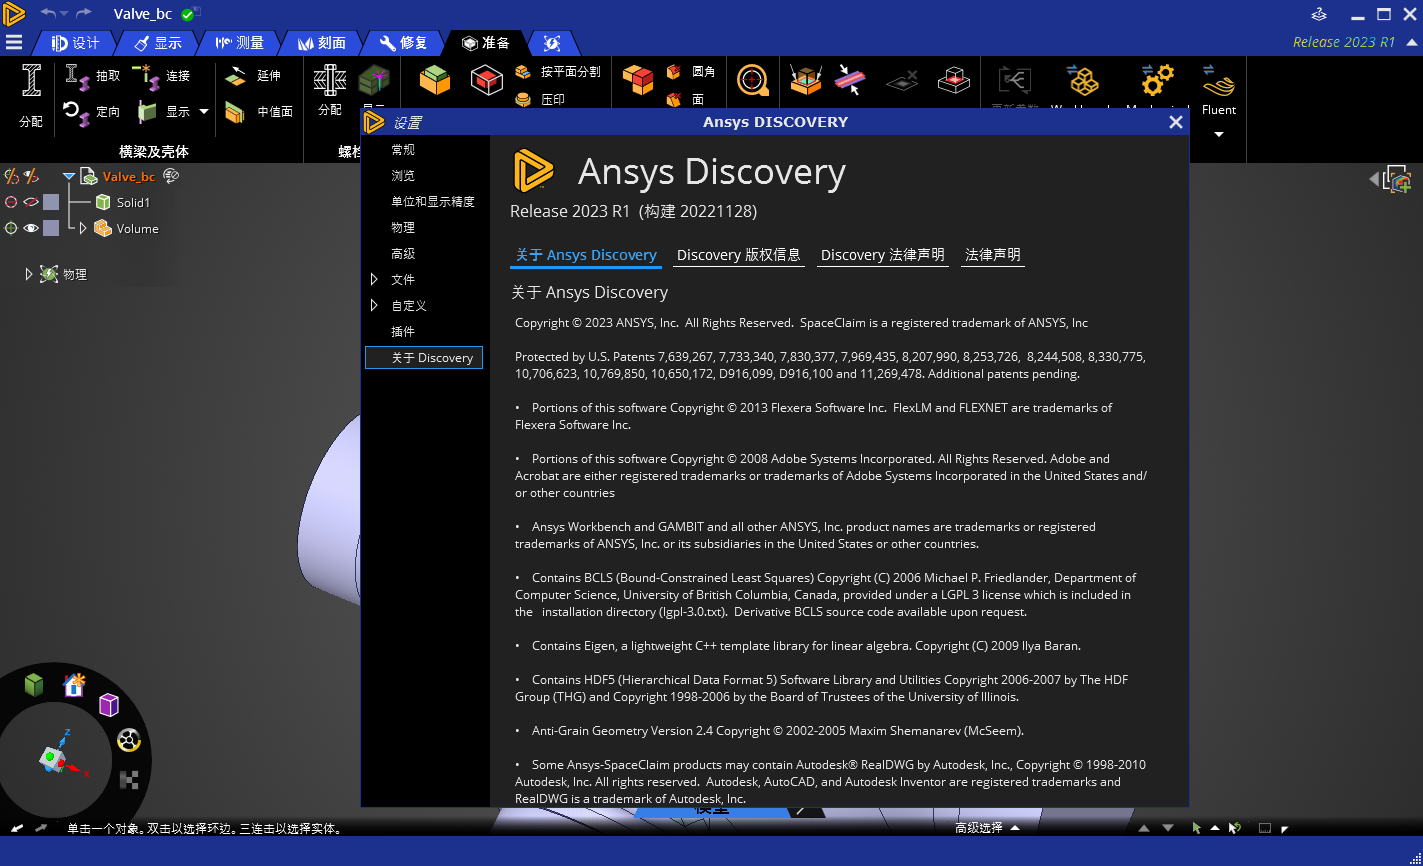Open the 高级选择 dropdown in status bar

click(x=987, y=828)
